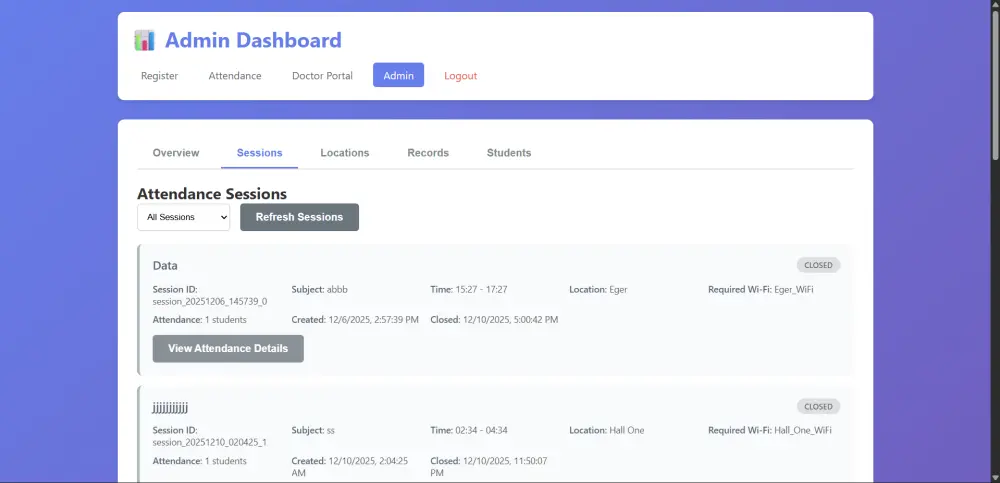View Attendance Details for Data session
This screenshot has width=1000, height=483.
click(x=228, y=348)
